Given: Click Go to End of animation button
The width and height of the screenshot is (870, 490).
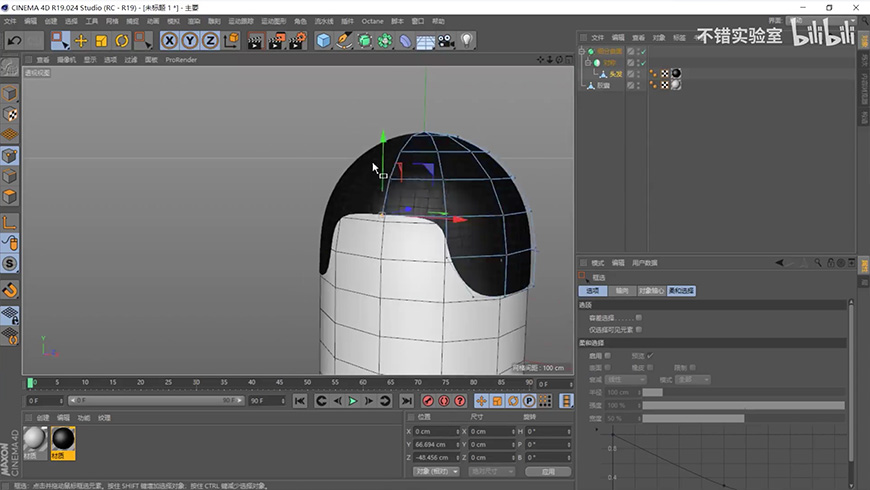Looking at the screenshot, I should [407, 401].
